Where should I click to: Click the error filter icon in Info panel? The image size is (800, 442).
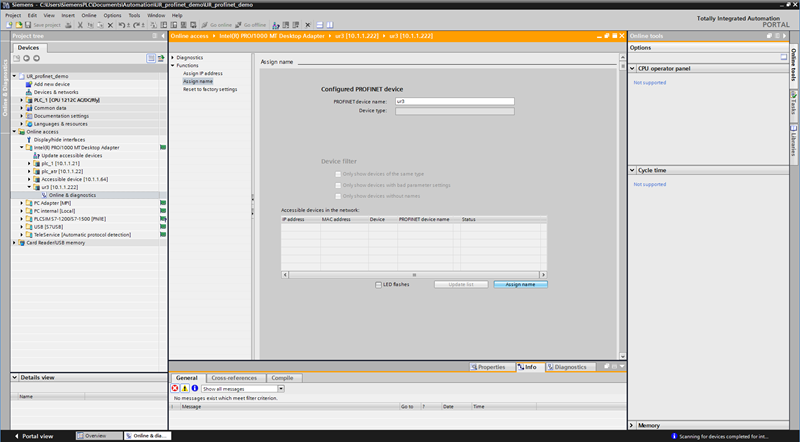click(175, 388)
